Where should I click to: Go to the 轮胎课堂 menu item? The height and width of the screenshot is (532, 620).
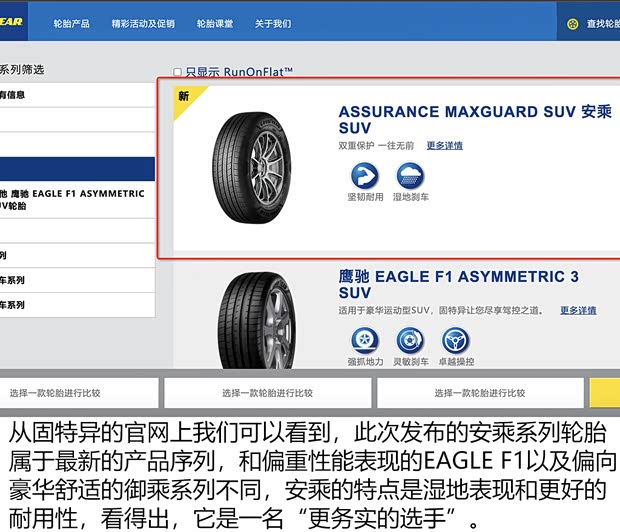pyautogui.click(x=215, y=23)
